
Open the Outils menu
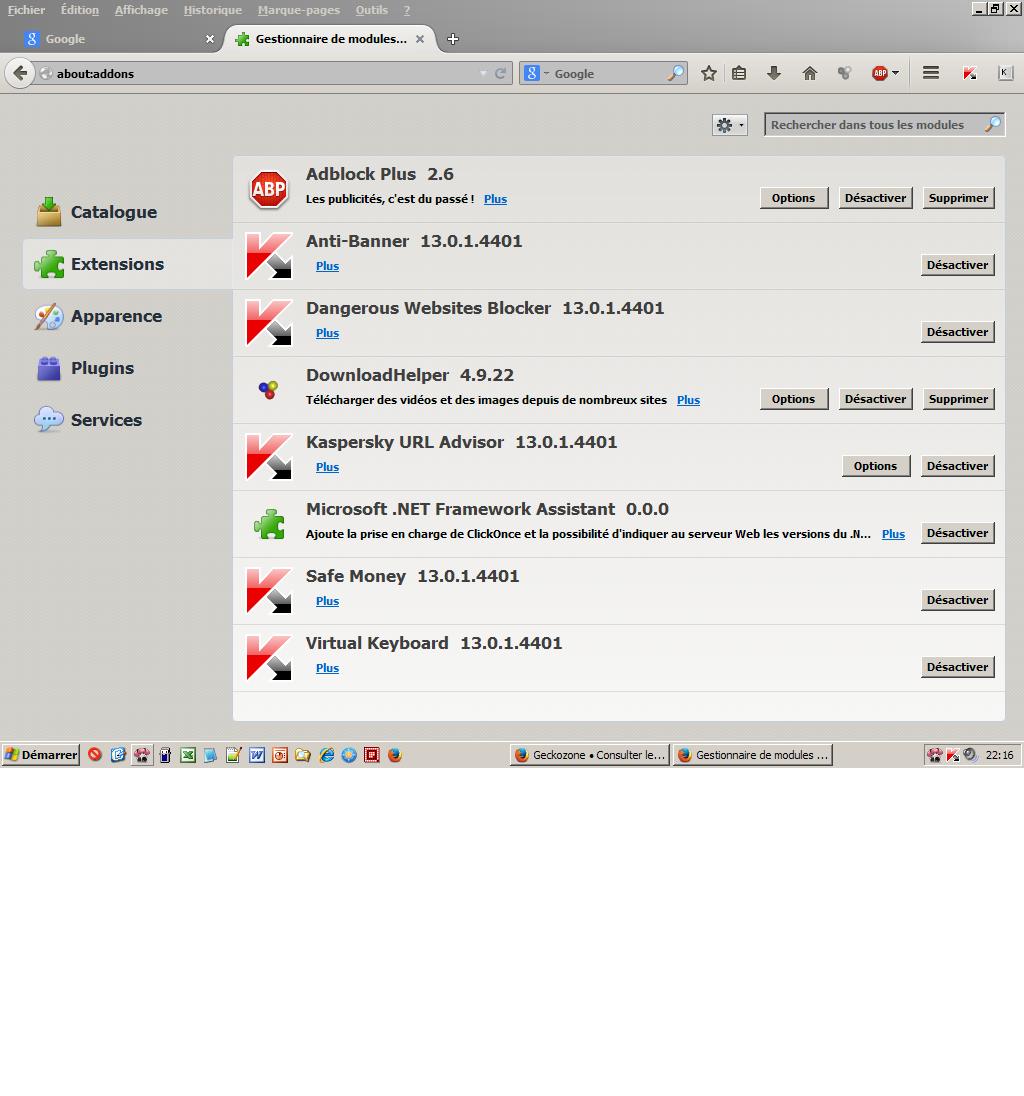(x=371, y=10)
